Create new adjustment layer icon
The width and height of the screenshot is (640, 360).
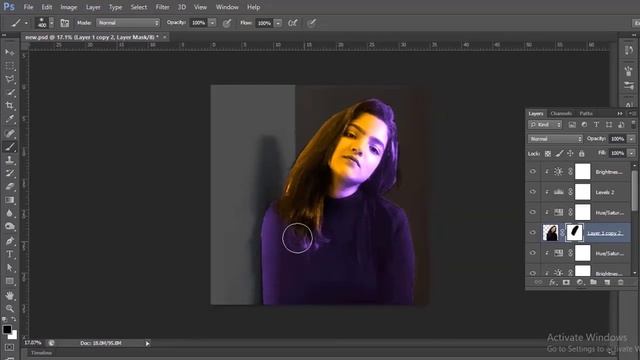[580, 282]
